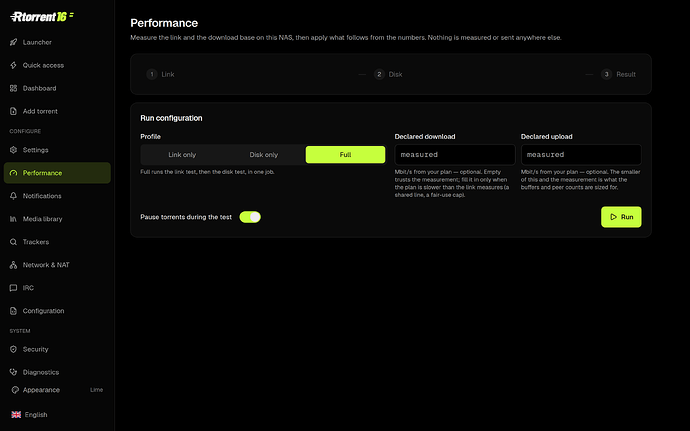Click step 1 Link in progress bar
The image size is (690, 431).
[x=160, y=74]
